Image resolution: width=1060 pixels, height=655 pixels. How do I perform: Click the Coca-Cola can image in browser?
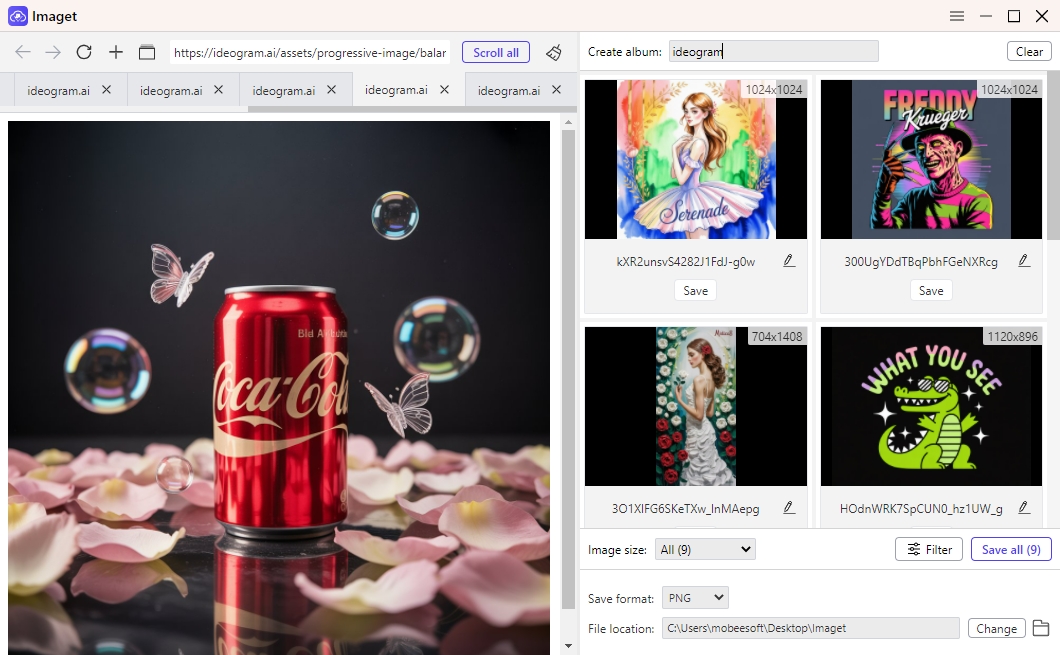coord(279,388)
